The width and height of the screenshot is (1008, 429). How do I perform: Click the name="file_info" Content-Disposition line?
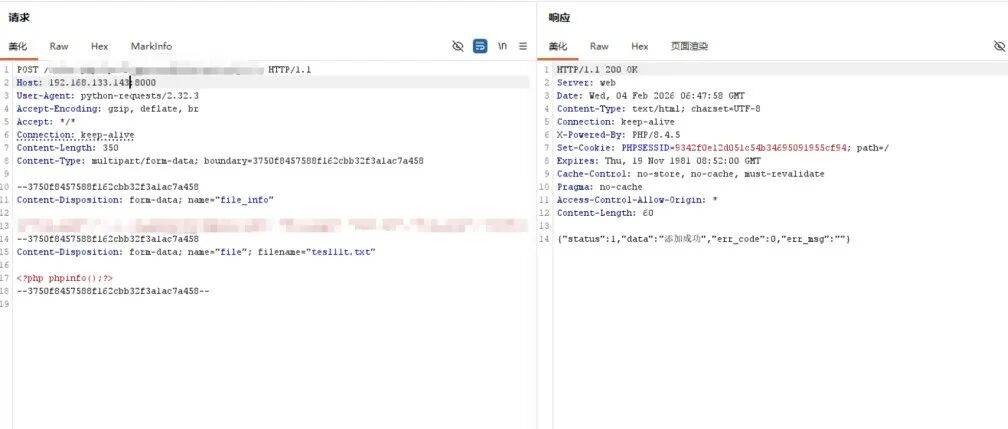tap(145, 200)
